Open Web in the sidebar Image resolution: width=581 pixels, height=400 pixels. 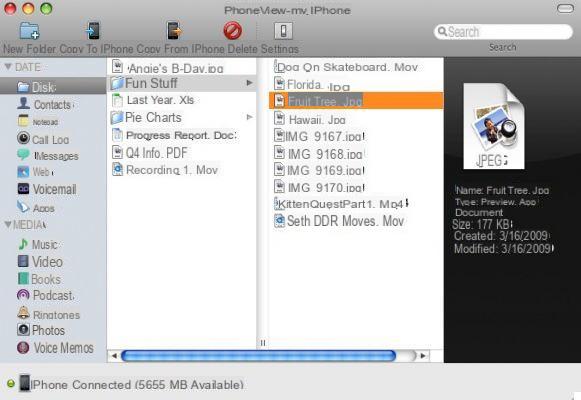(35, 172)
